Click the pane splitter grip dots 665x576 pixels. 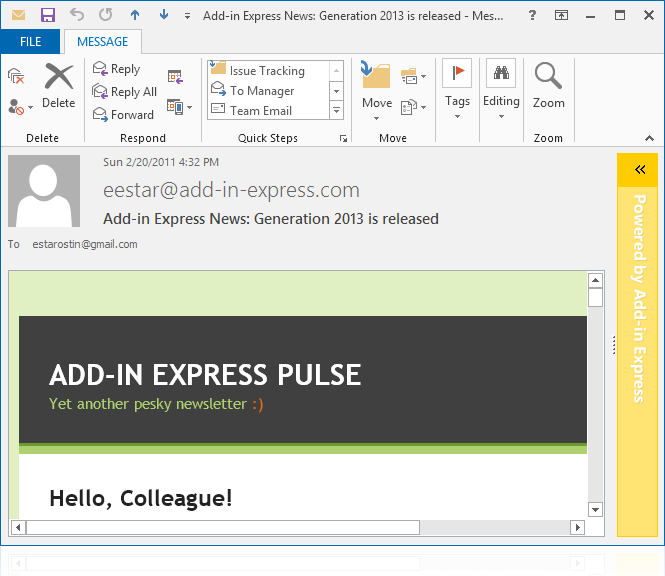click(x=614, y=345)
